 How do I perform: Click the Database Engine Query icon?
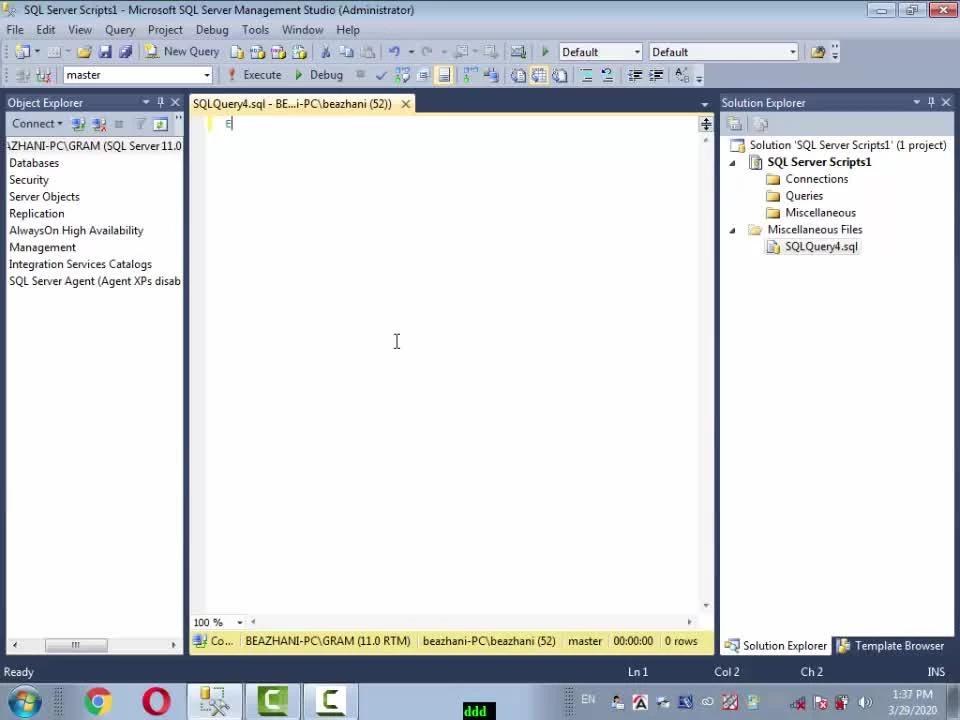237,52
